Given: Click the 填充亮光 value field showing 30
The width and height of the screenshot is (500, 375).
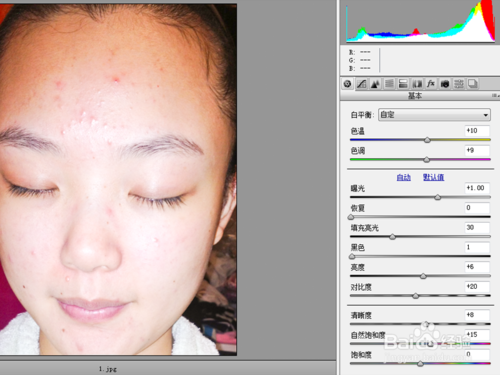Looking at the screenshot, I should [x=477, y=227].
